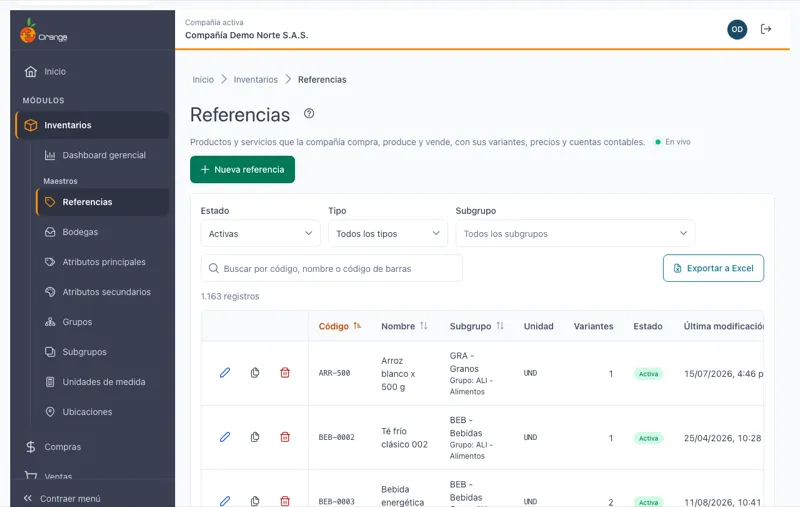The image size is (800, 507).
Task: Click the search by código input field
Action: [x=332, y=268]
